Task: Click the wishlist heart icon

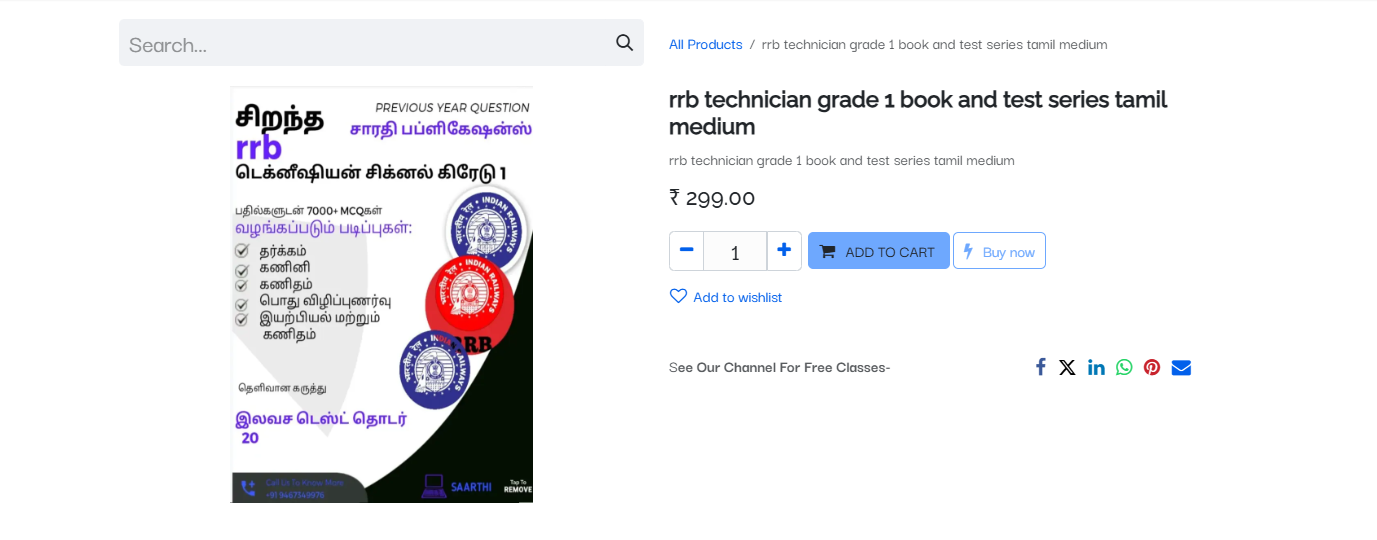Action: point(678,296)
